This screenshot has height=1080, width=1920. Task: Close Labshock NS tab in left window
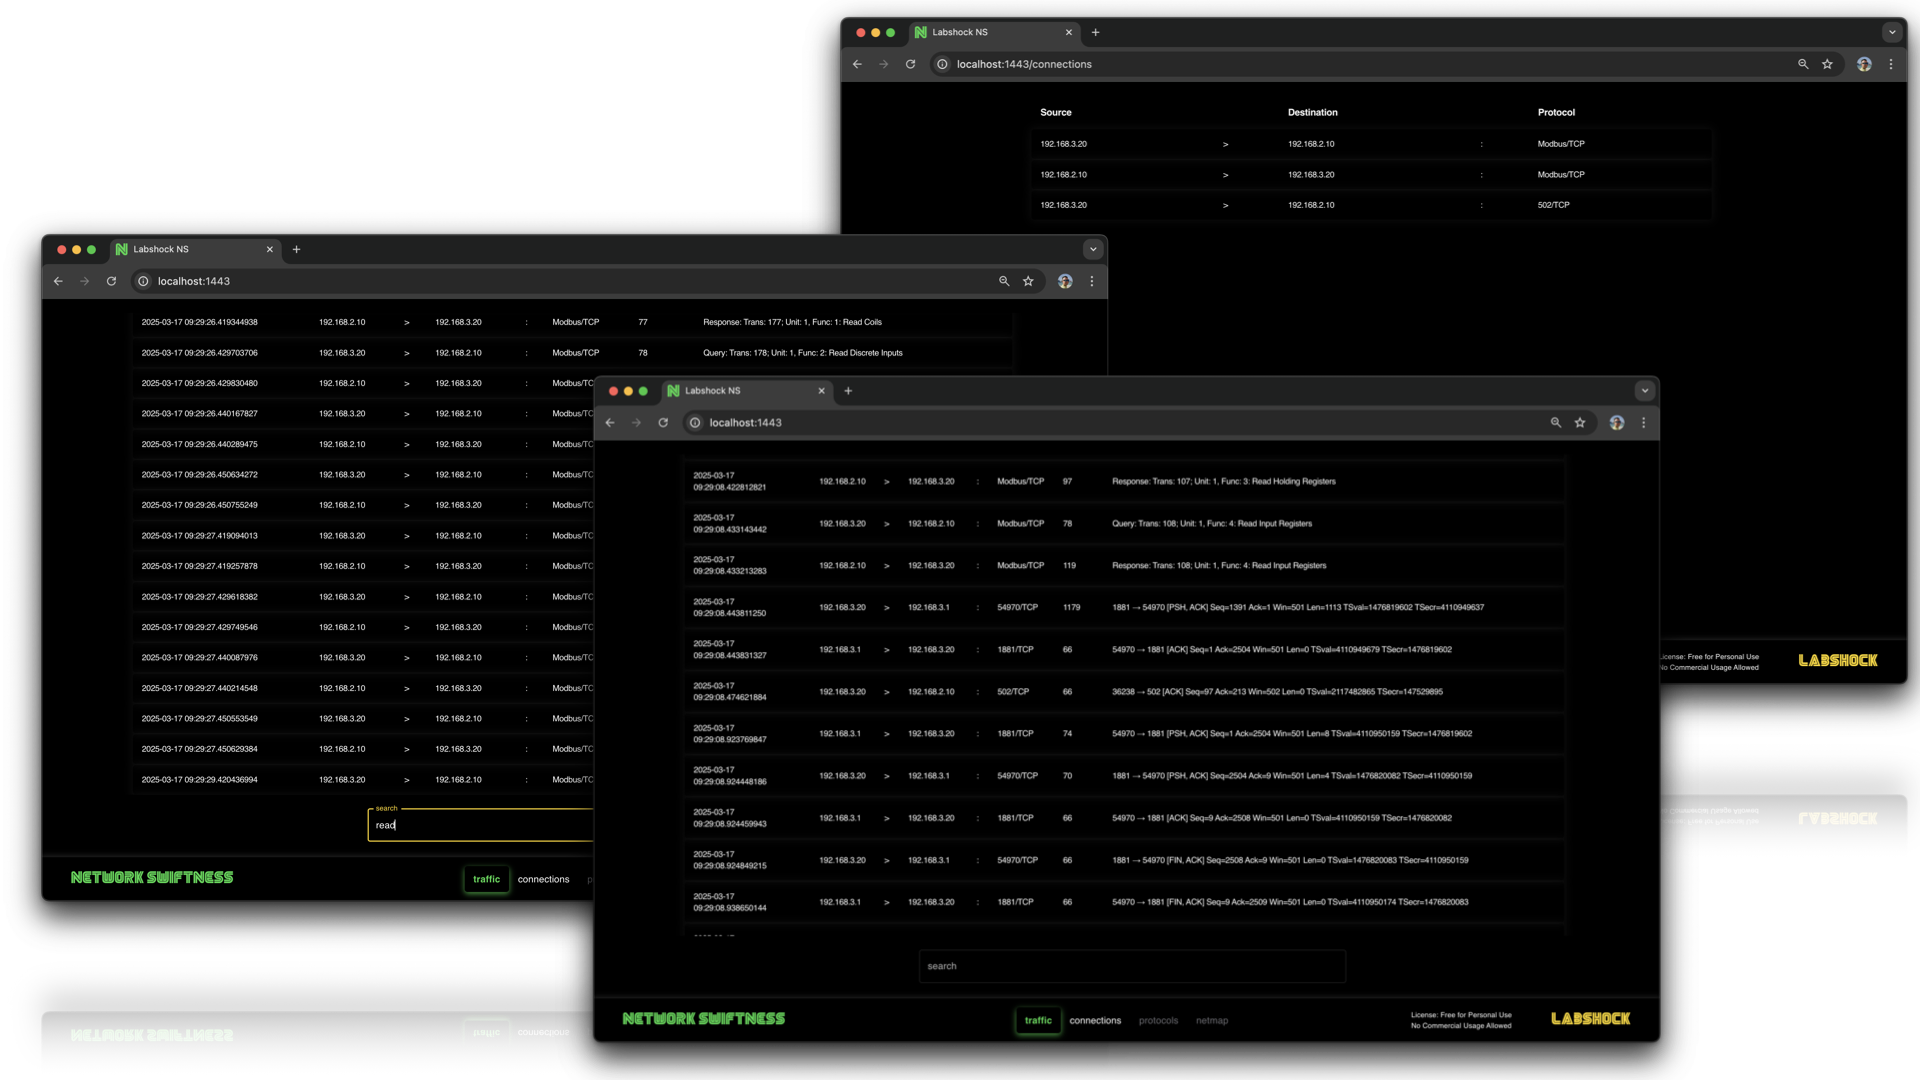pyautogui.click(x=270, y=249)
